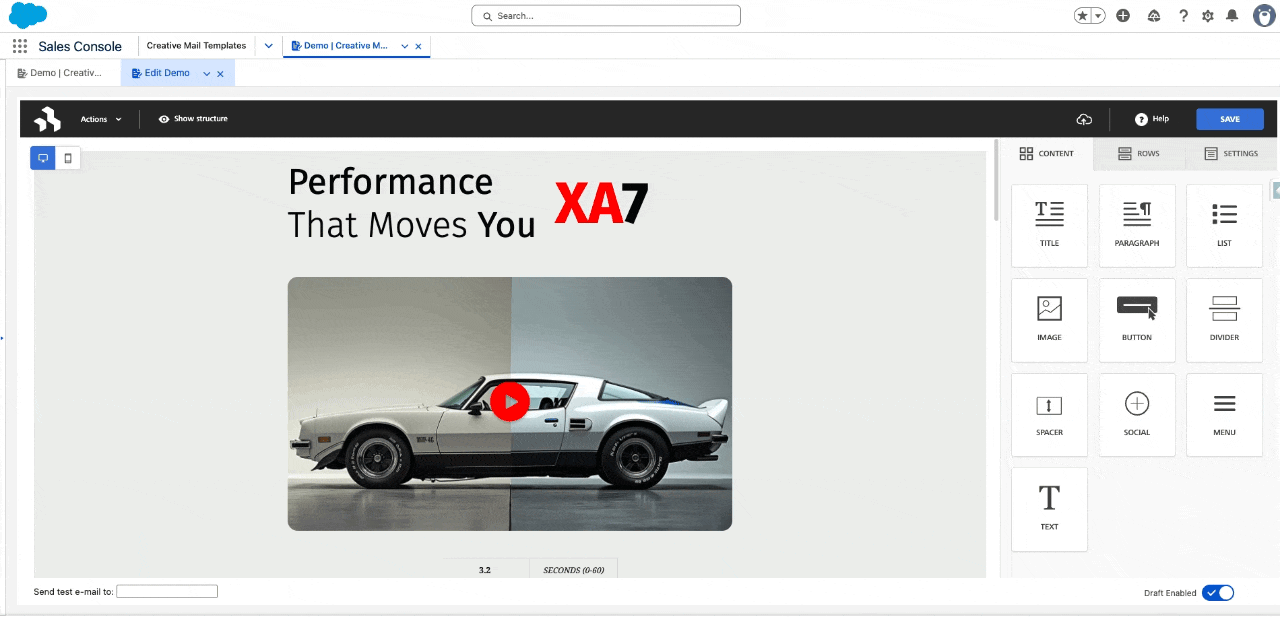Select the Spacer content block
The height and width of the screenshot is (617, 1280).
coord(1049,414)
